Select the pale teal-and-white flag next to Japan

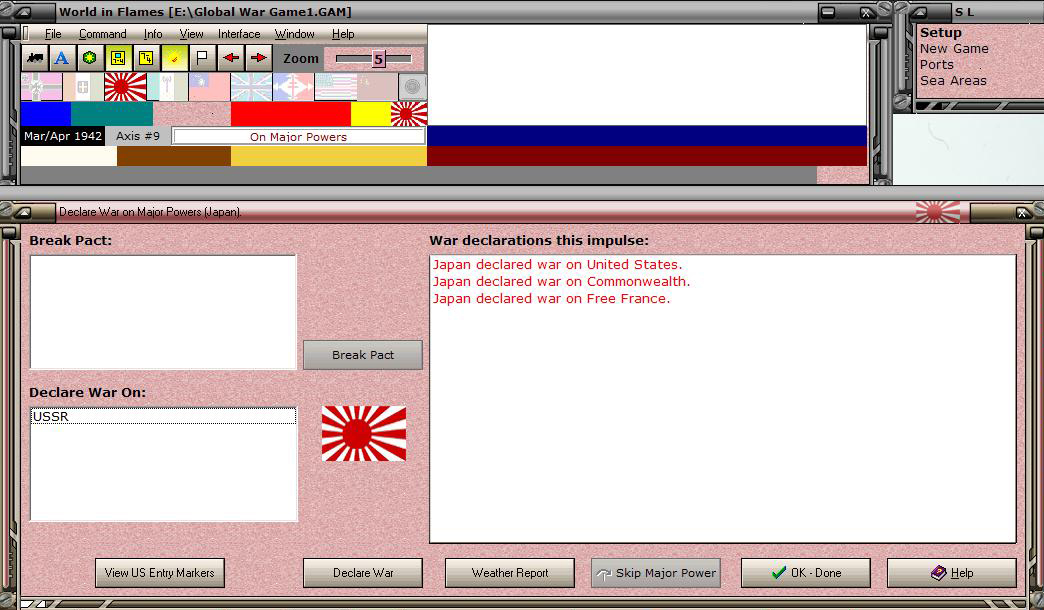pyautogui.click(x=167, y=87)
